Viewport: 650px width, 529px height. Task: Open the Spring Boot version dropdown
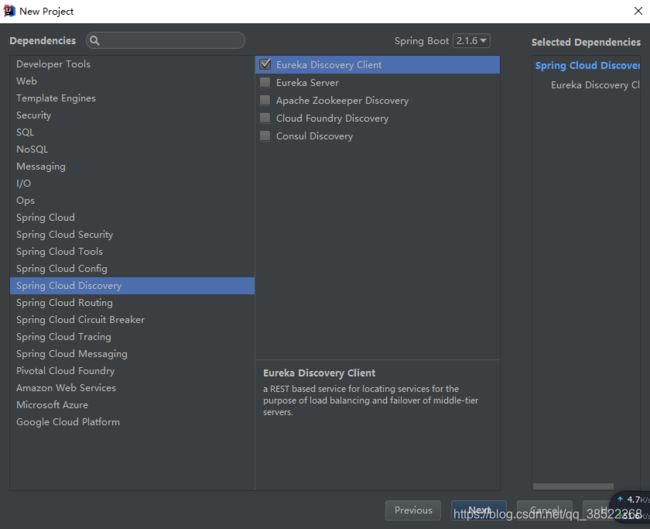[x=471, y=41]
